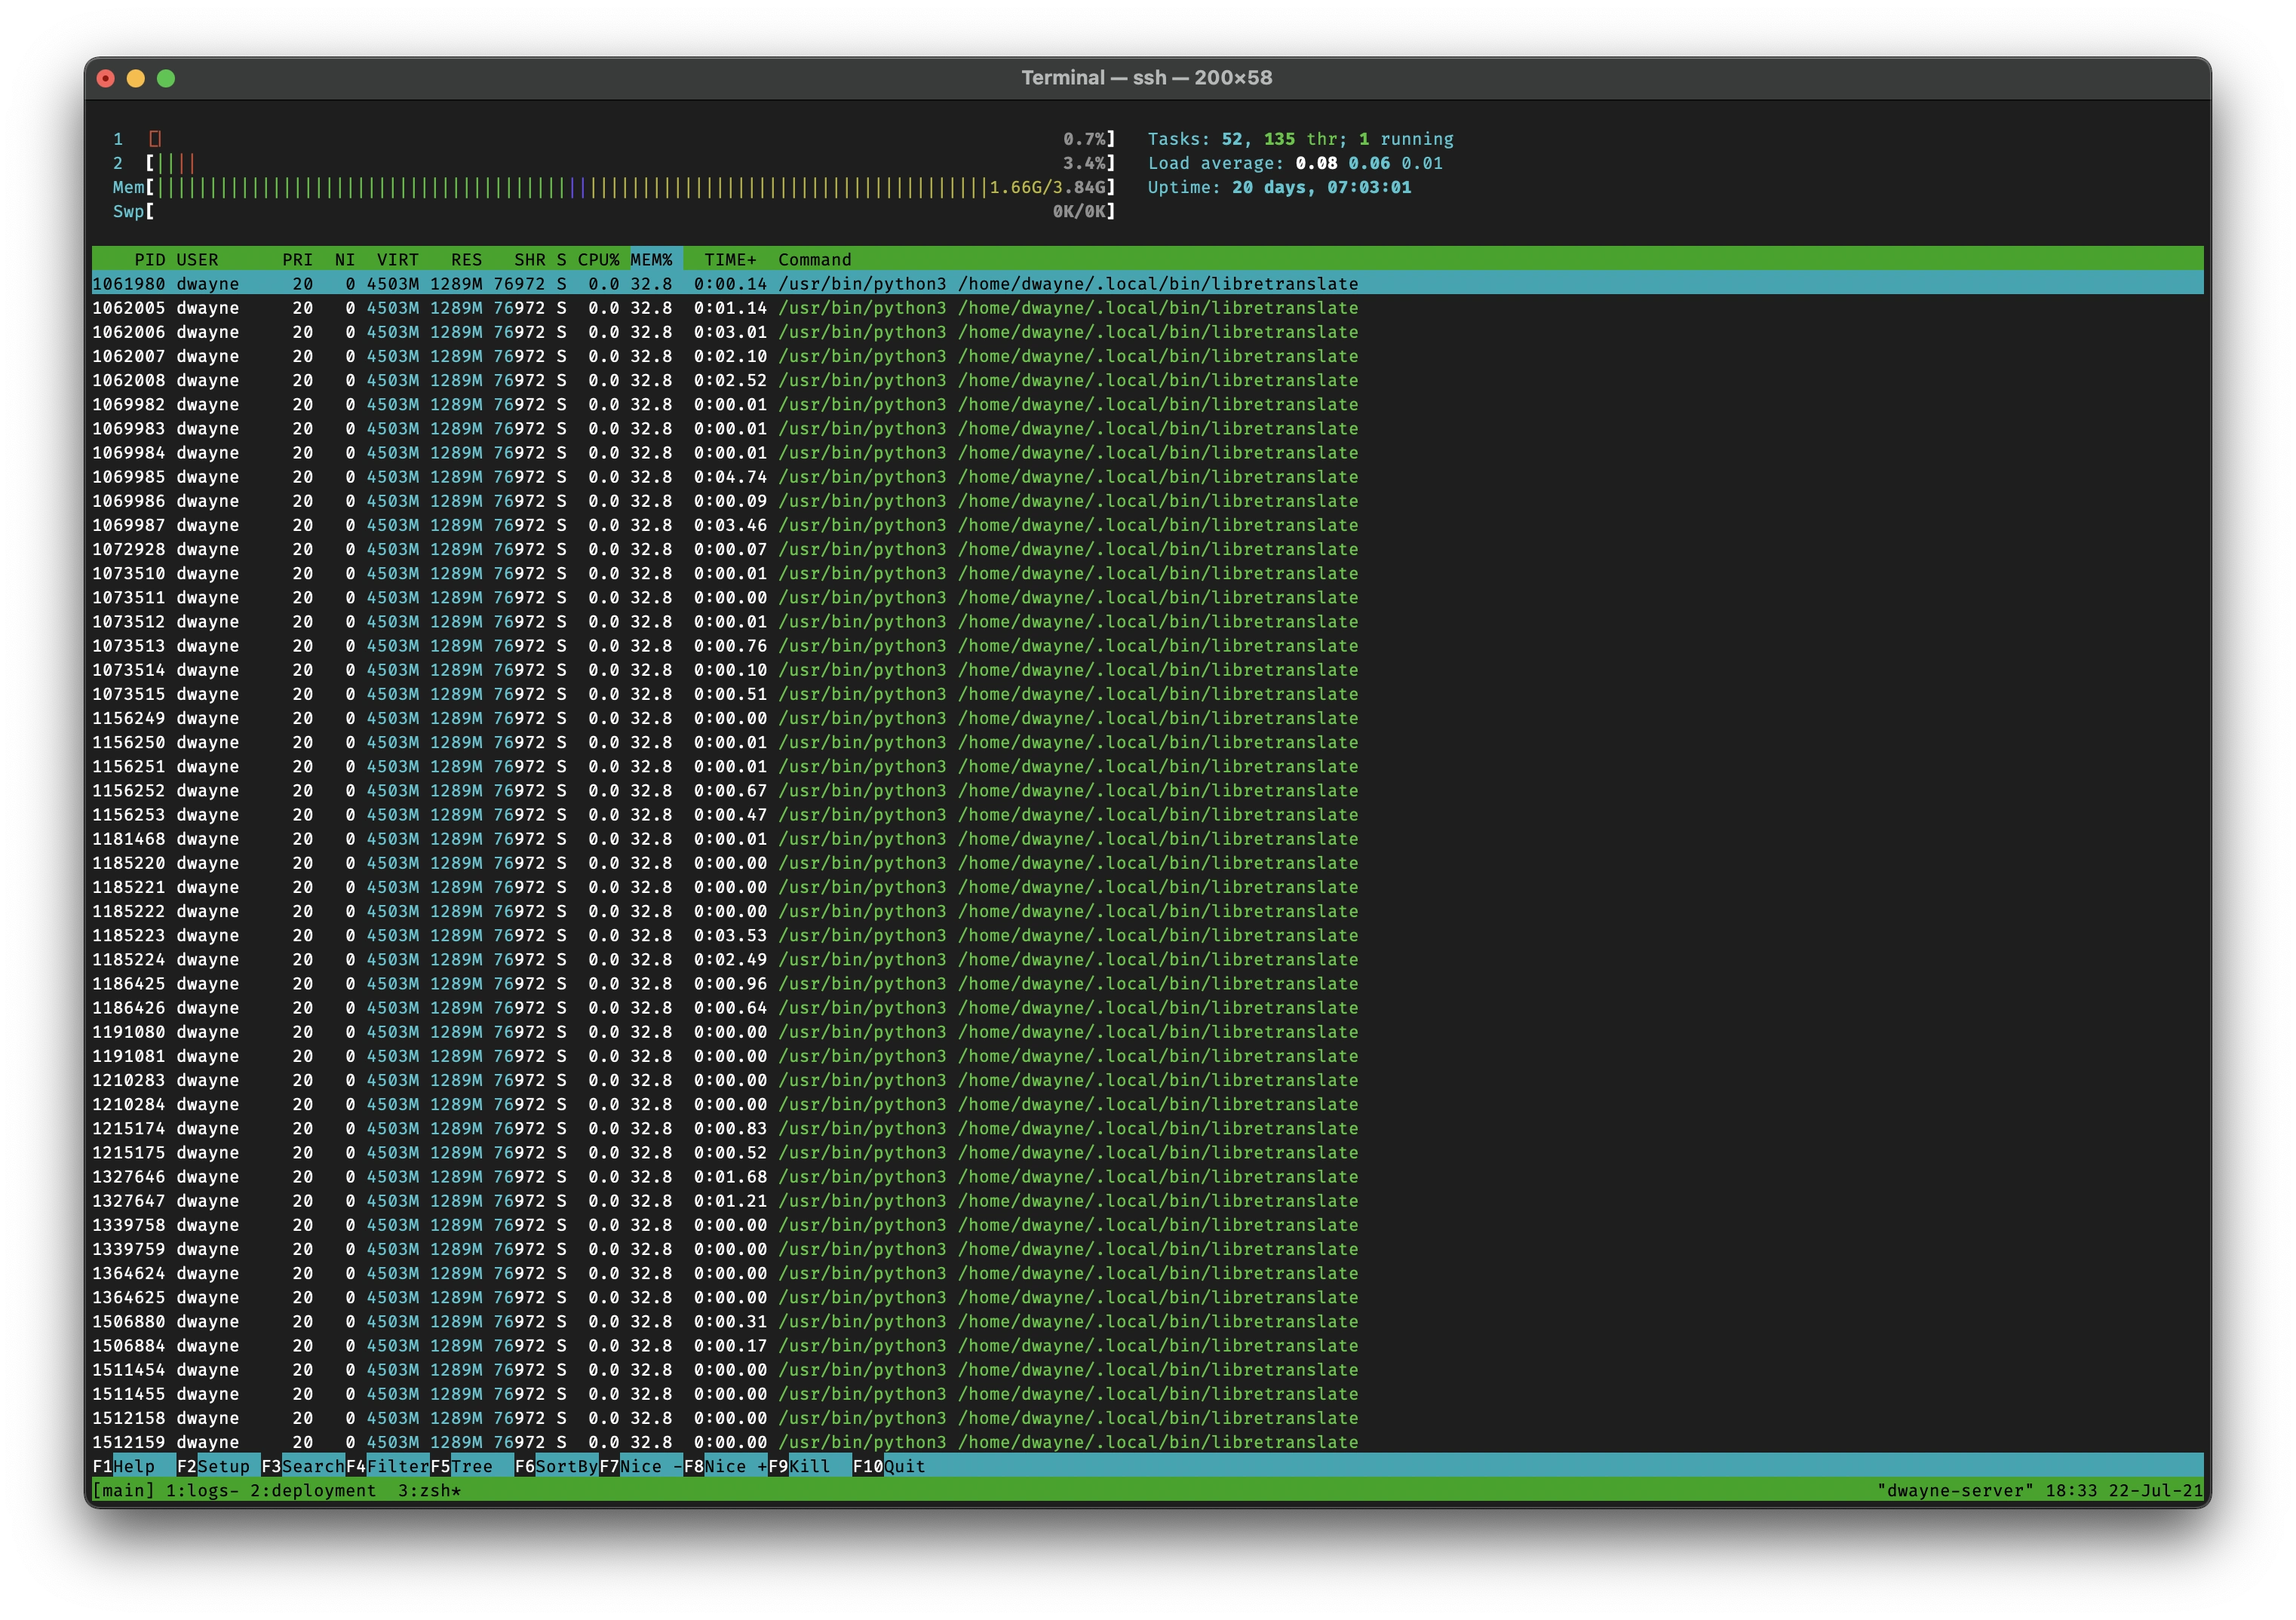
Task: Click hostname "dwayne-server" in status bar
Action: tap(1955, 1490)
